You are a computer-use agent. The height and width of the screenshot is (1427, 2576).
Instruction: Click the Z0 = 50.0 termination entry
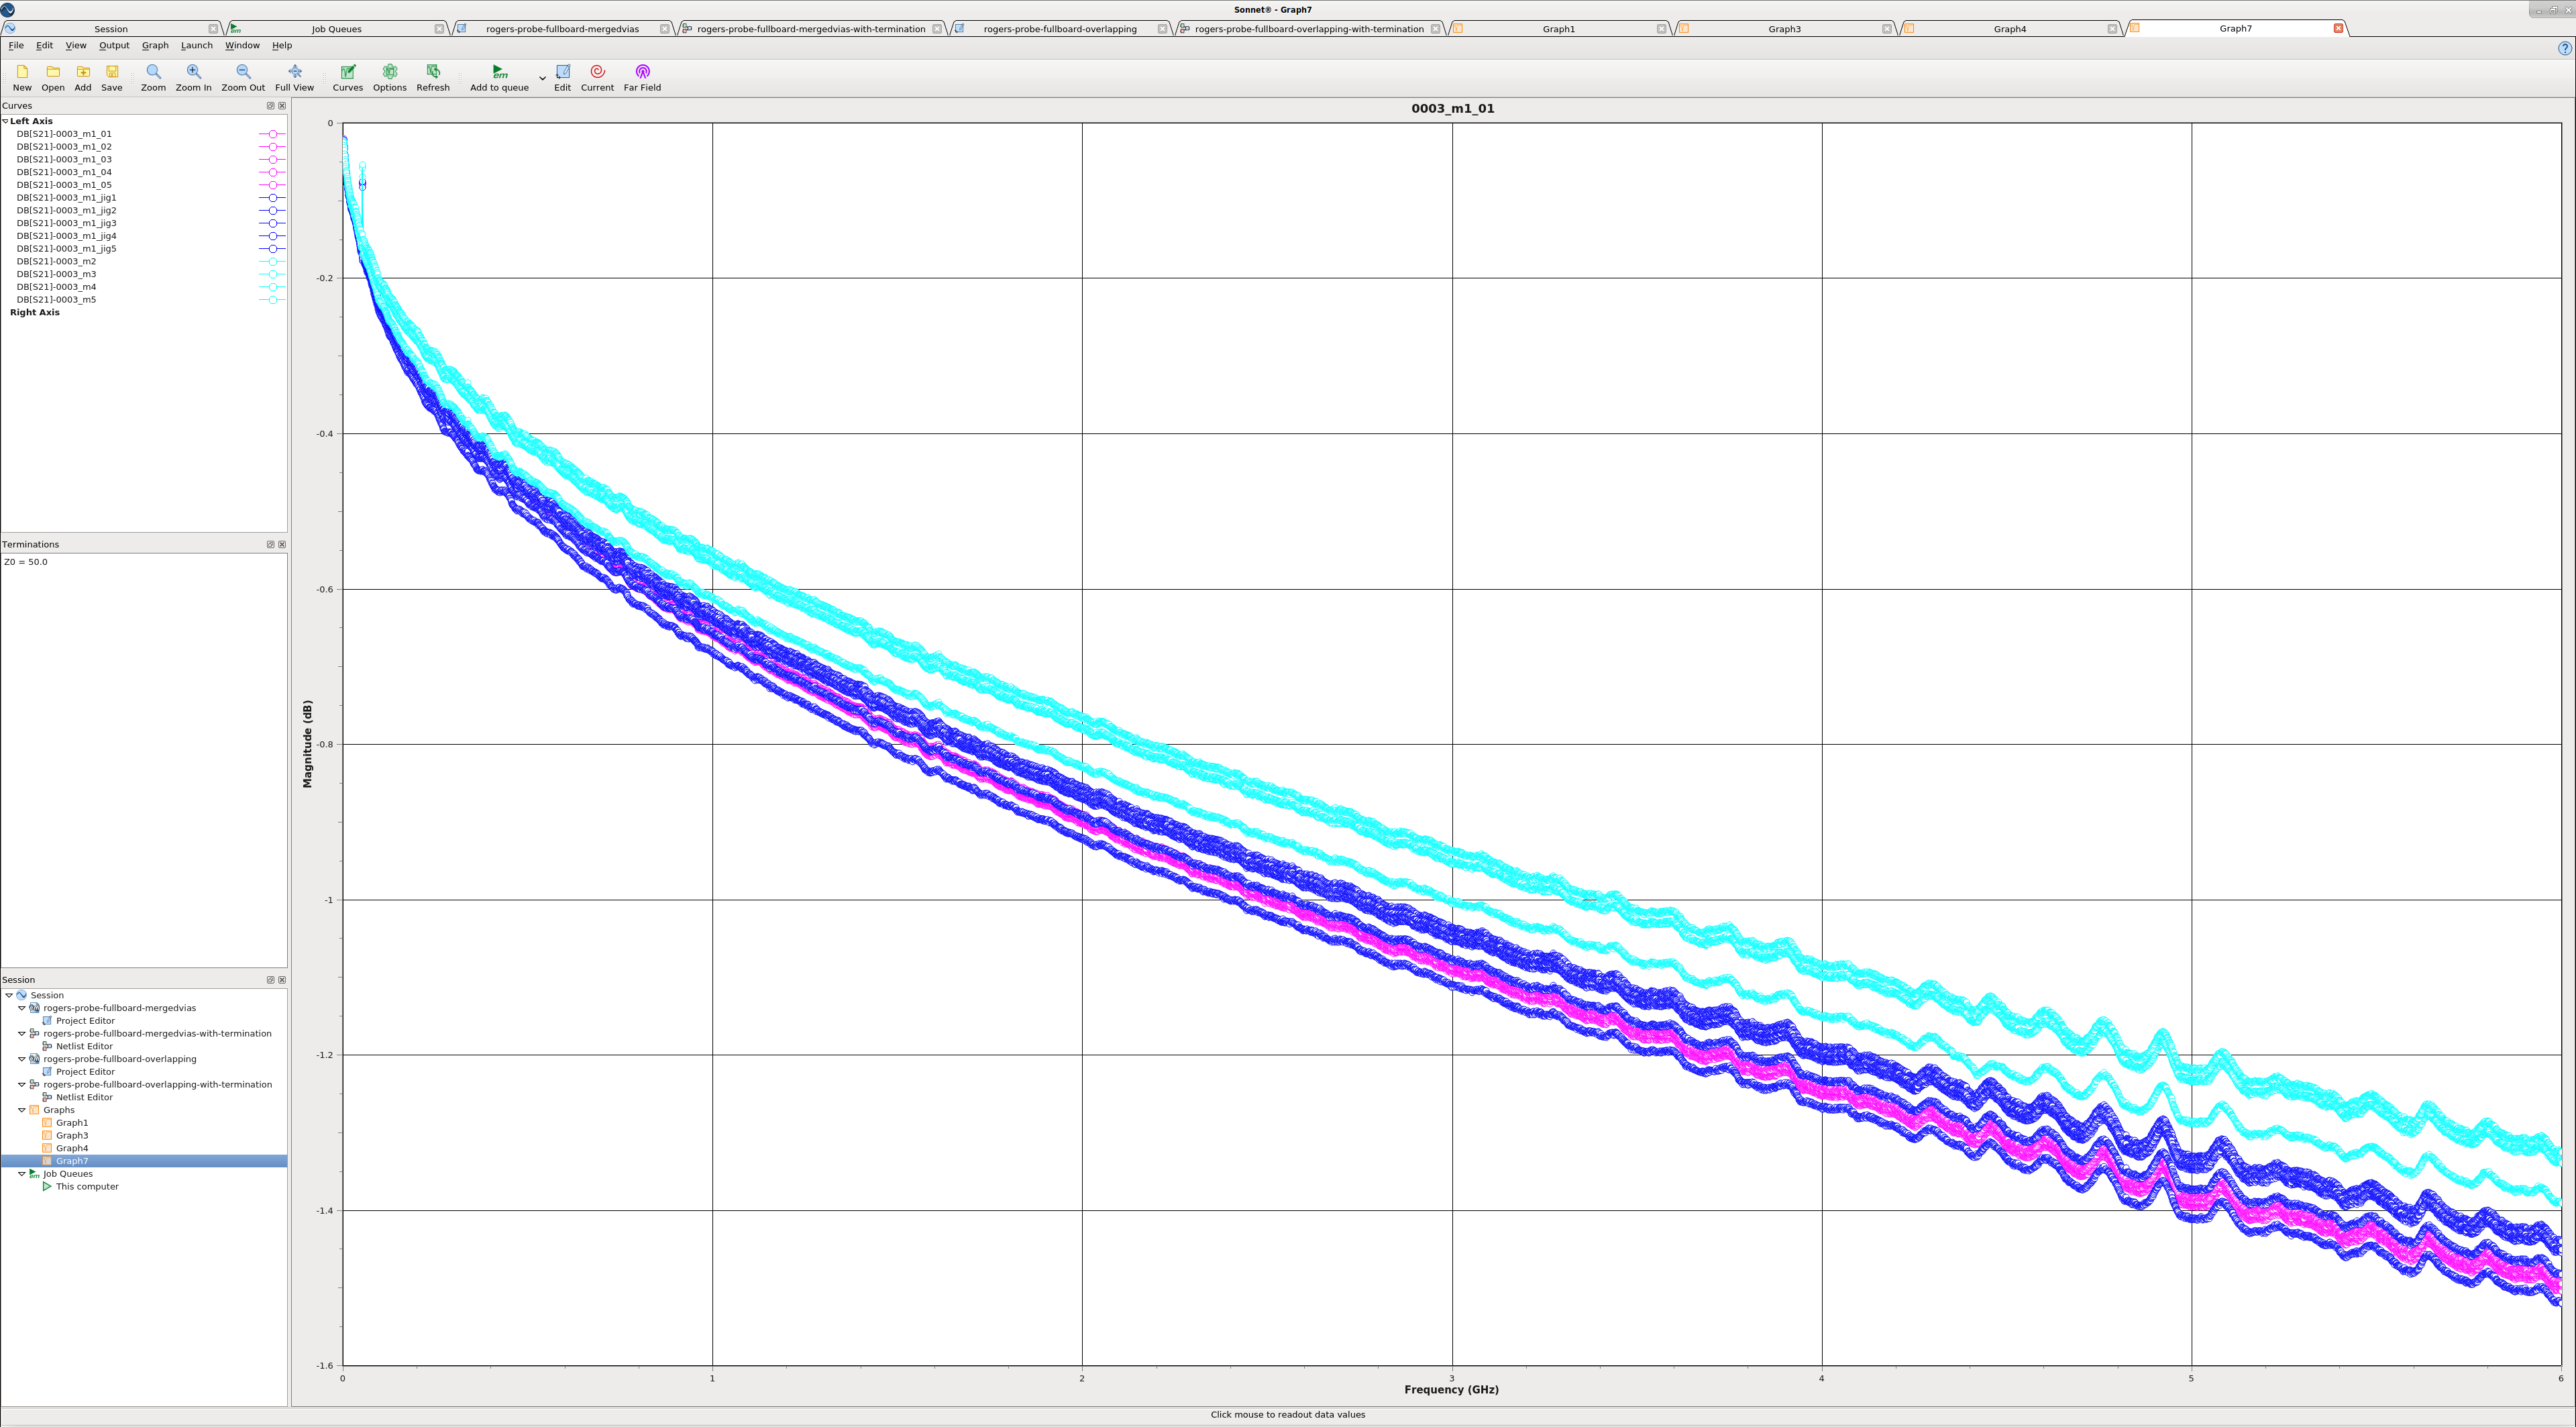click(26, 562)
